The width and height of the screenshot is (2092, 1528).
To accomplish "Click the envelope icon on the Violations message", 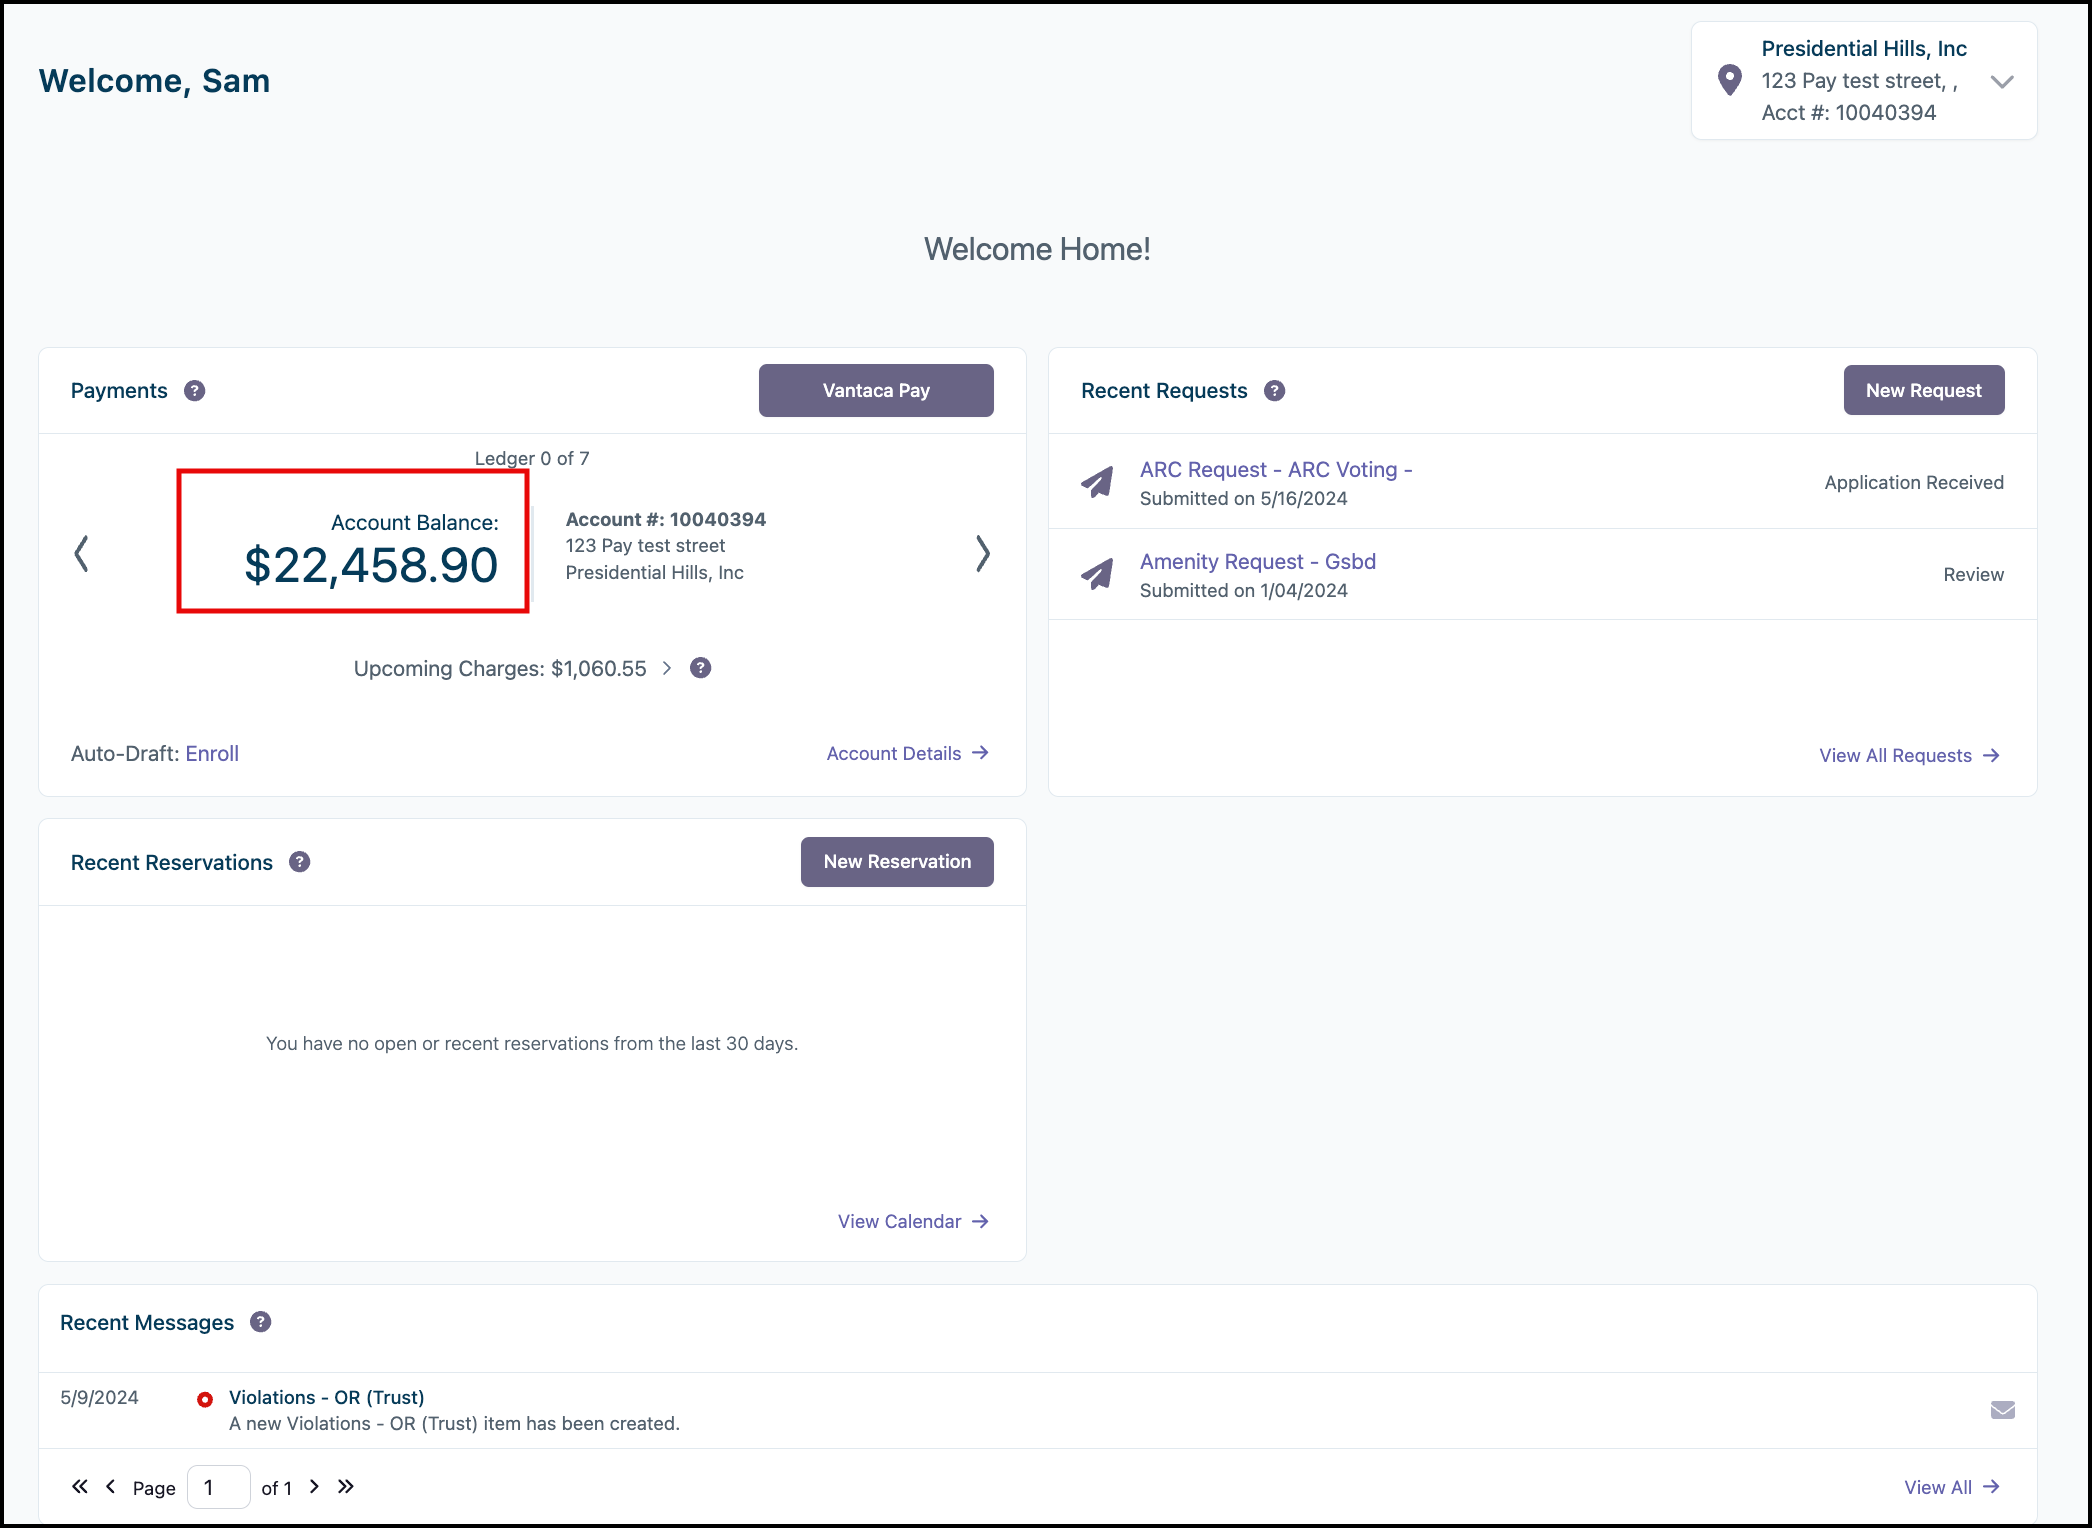I will pos(2002,1410).
